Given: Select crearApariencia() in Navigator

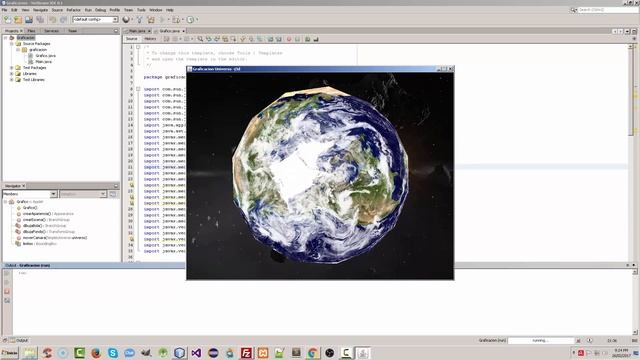Looking at the screenshot, I should coord(37,213).
